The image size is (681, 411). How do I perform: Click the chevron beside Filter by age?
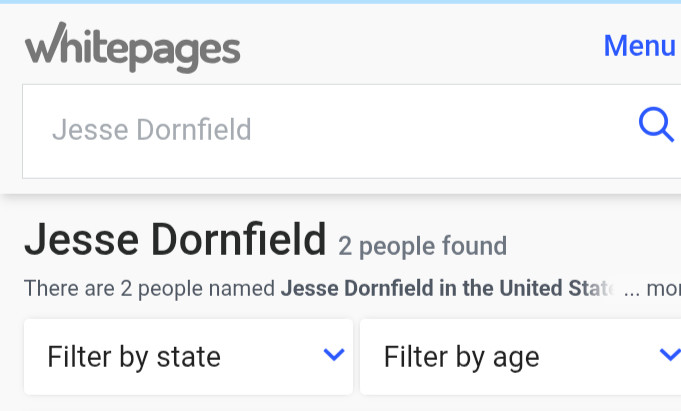[670, 355]
